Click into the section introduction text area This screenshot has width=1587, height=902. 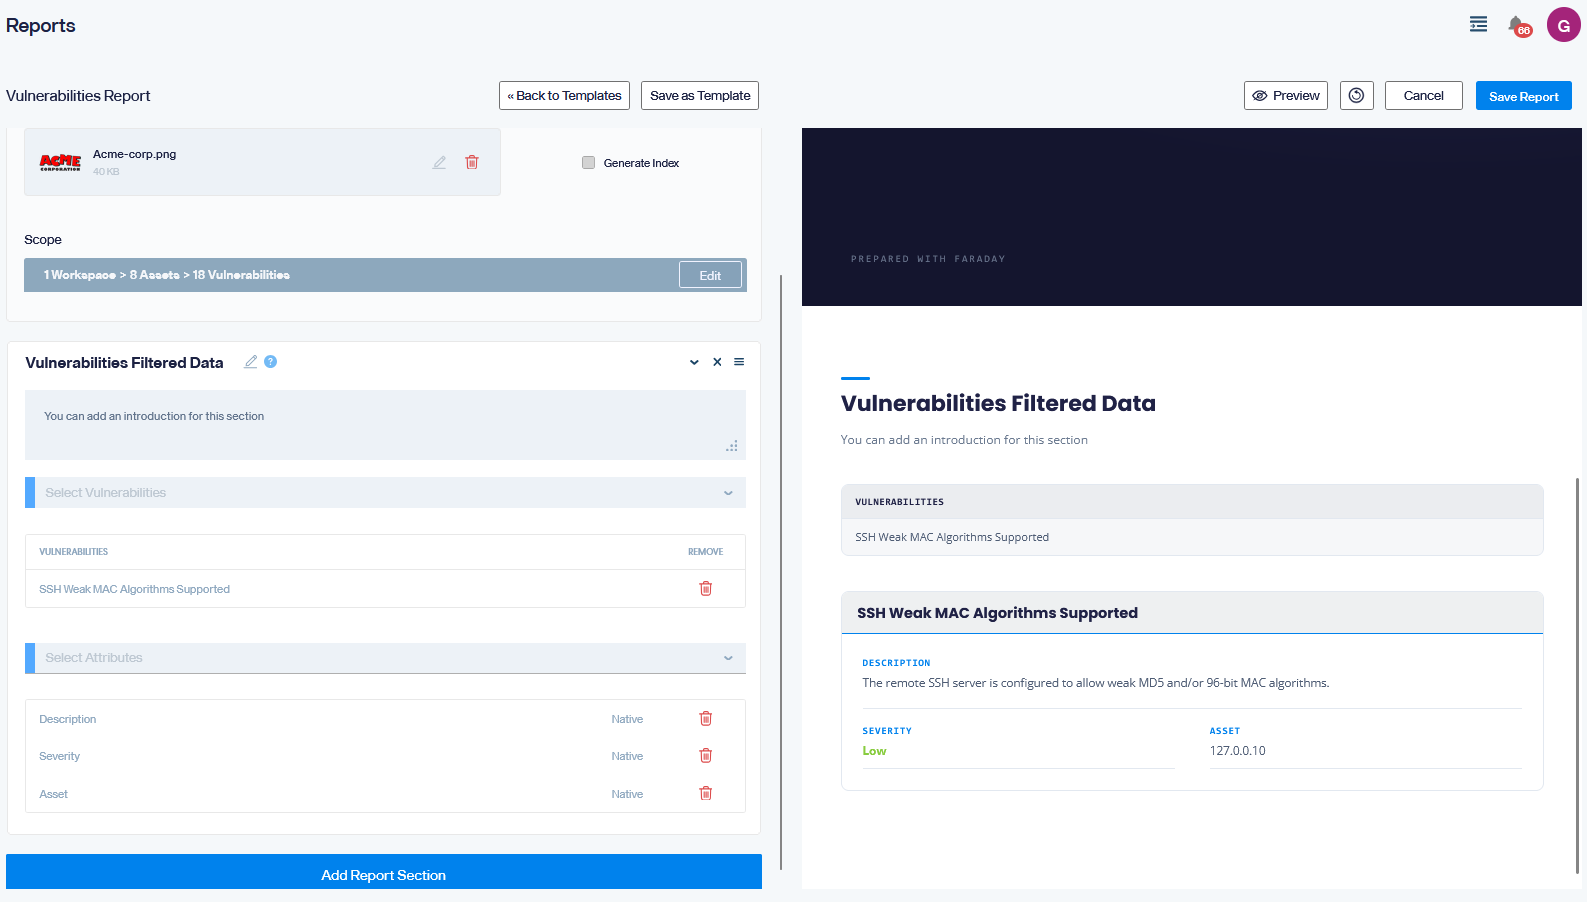[x=385, y=425]
